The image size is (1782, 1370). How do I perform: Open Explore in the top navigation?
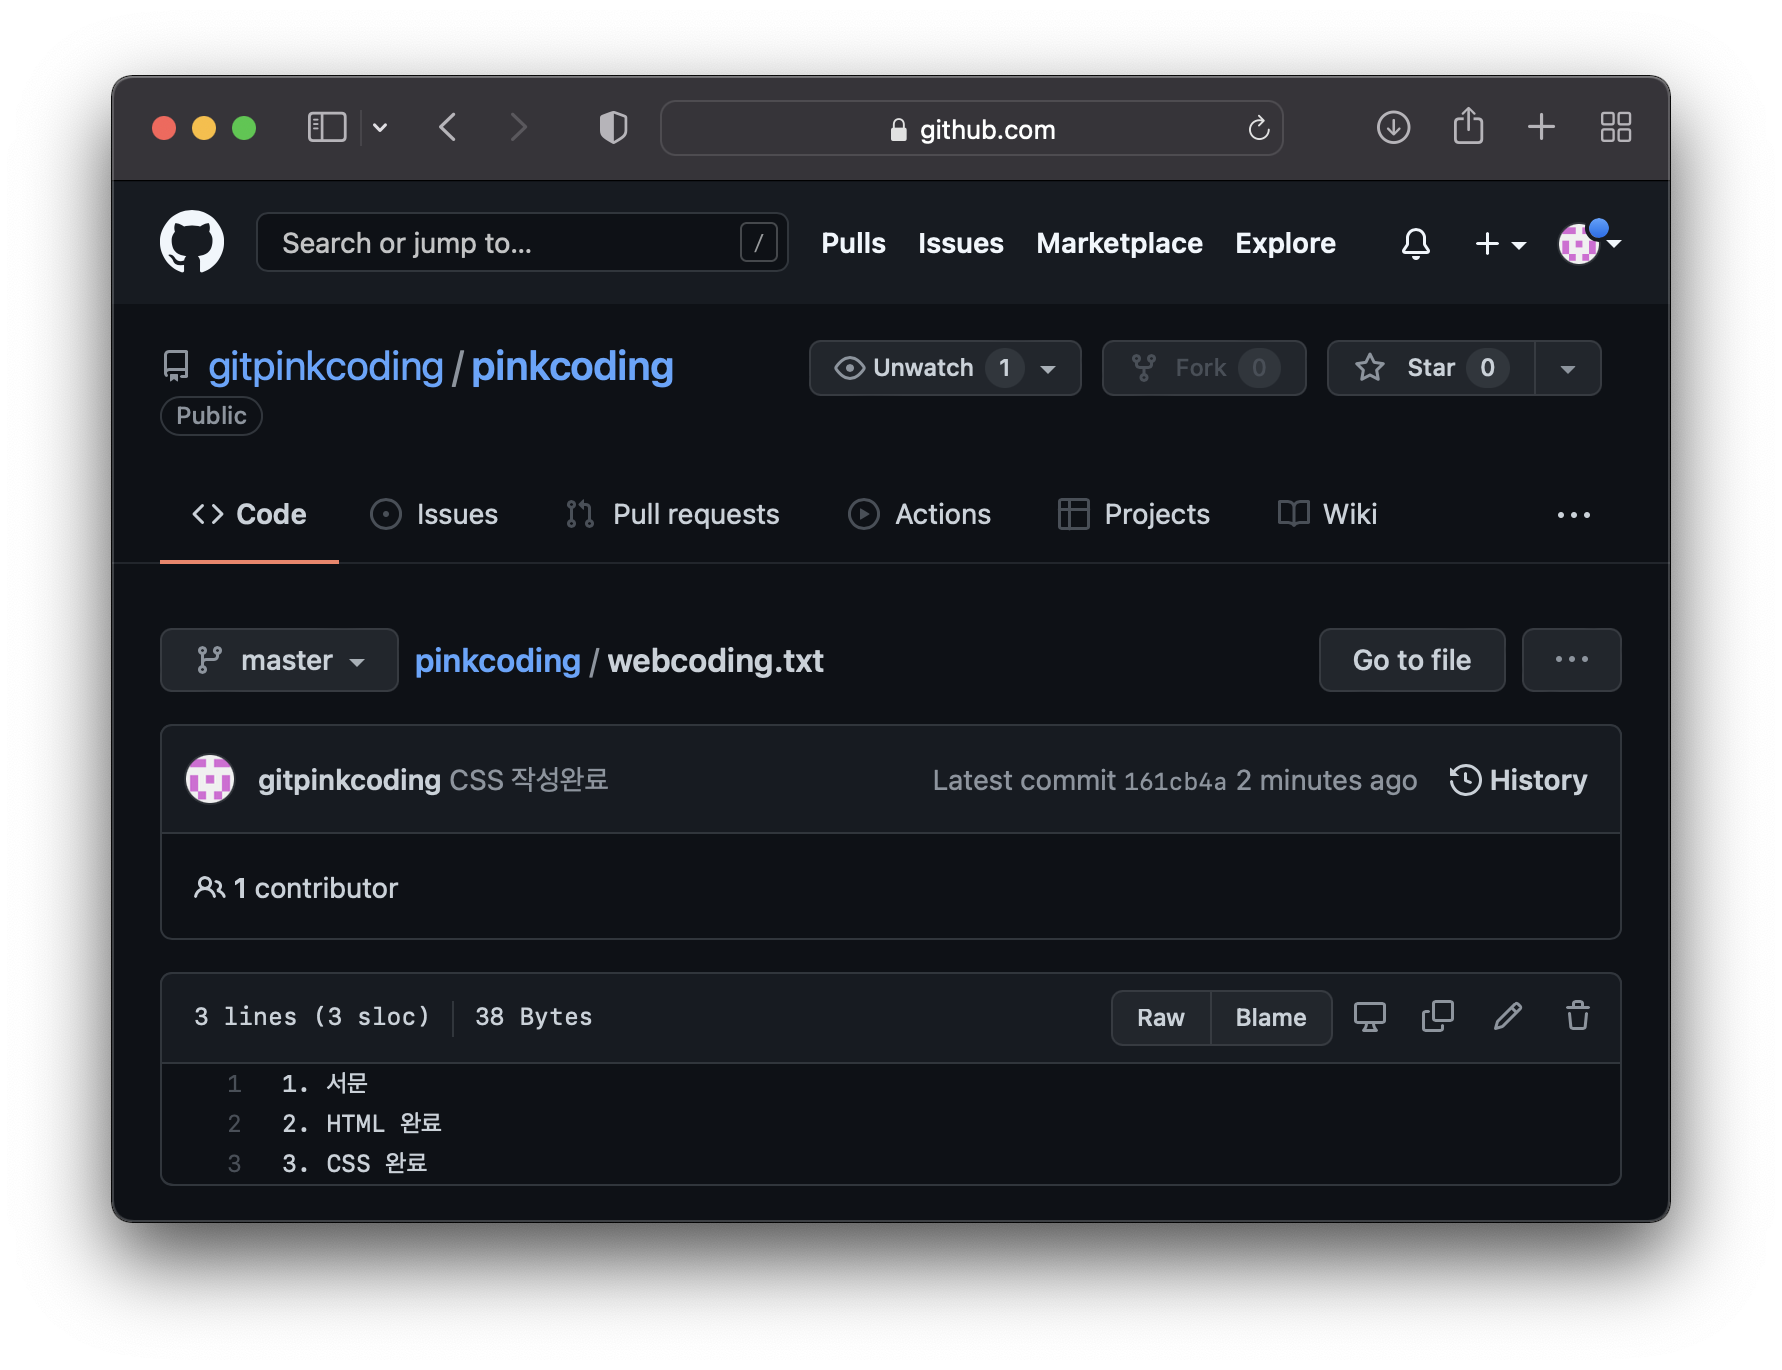[x=1285, y=243]
